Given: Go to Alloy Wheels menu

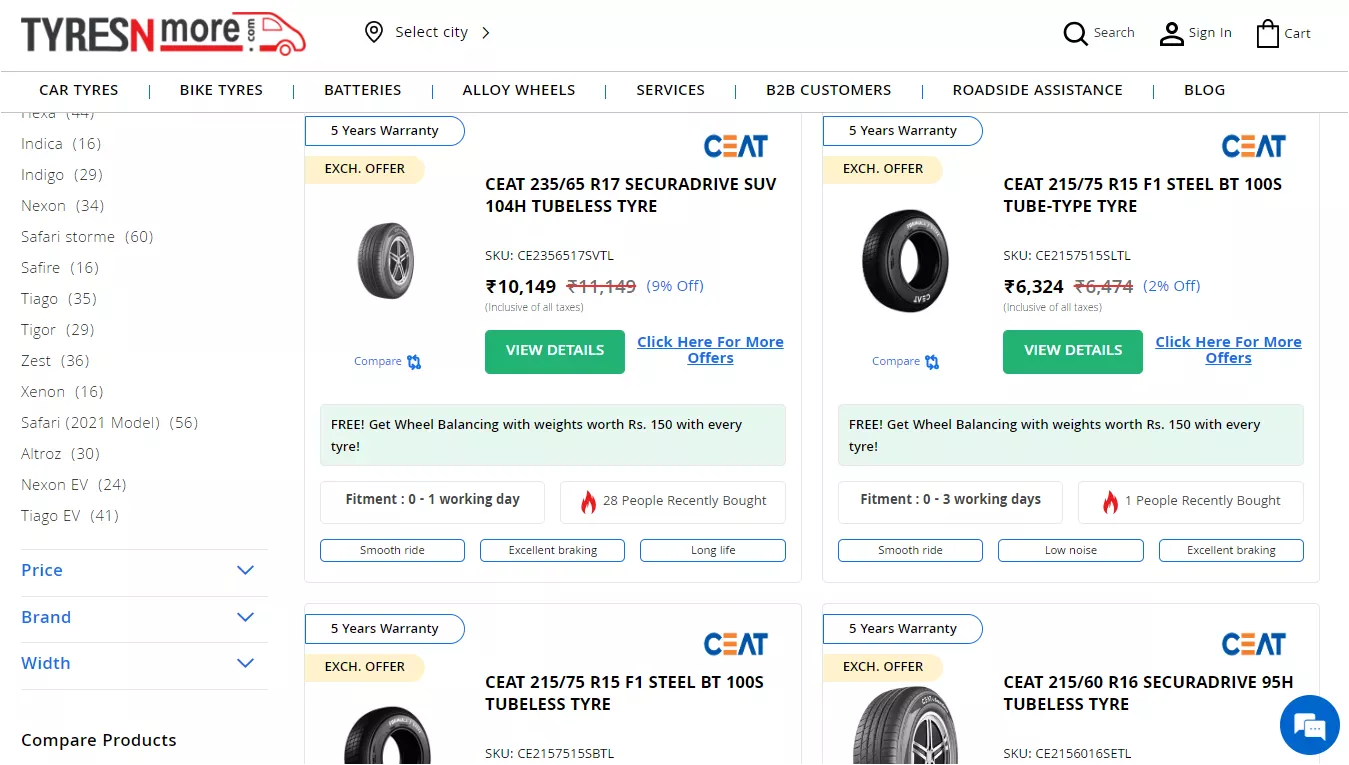Looking at the screenshot, I should (518, 90).
